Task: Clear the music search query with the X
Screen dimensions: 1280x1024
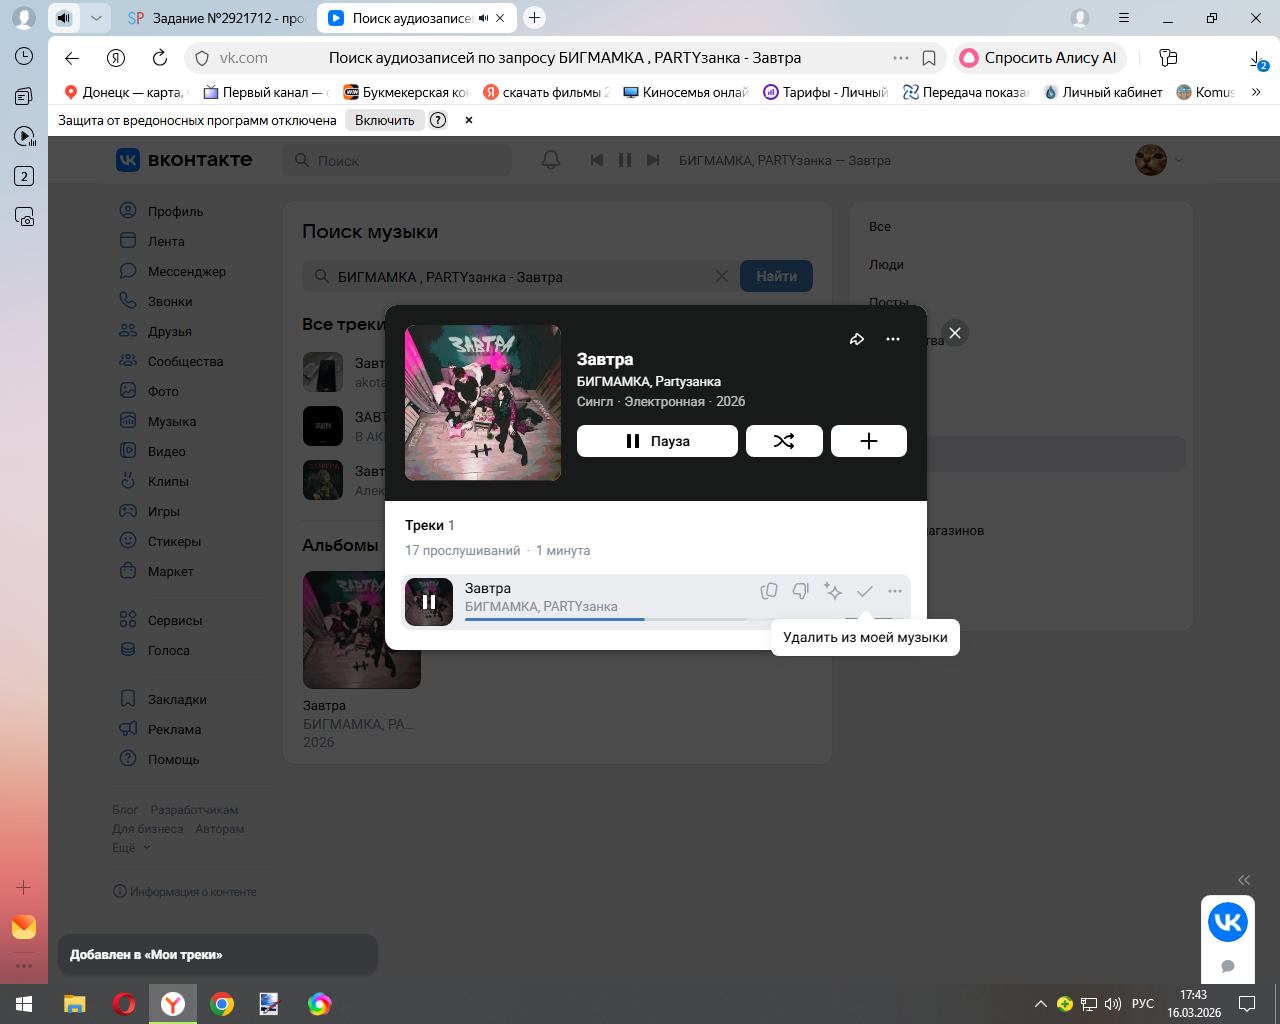Action: point(722,276)
